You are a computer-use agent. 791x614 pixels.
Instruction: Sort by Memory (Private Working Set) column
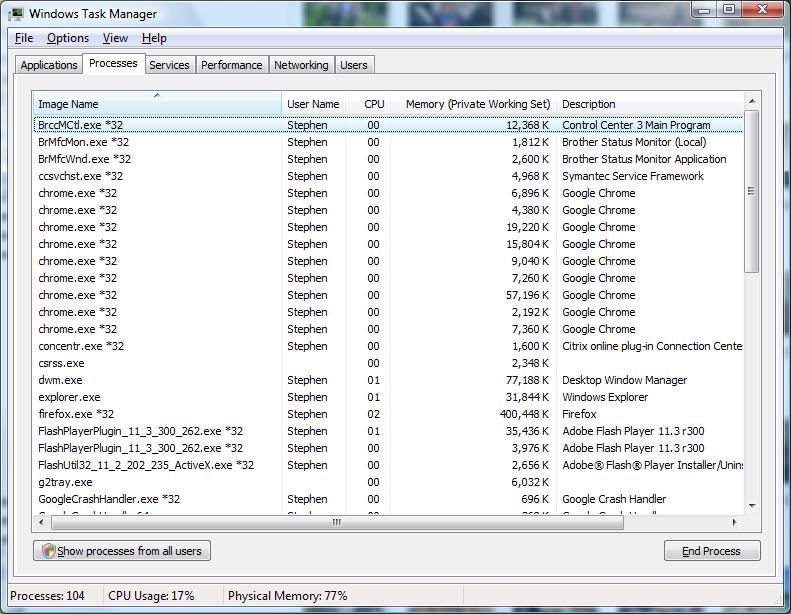(477, 104)
